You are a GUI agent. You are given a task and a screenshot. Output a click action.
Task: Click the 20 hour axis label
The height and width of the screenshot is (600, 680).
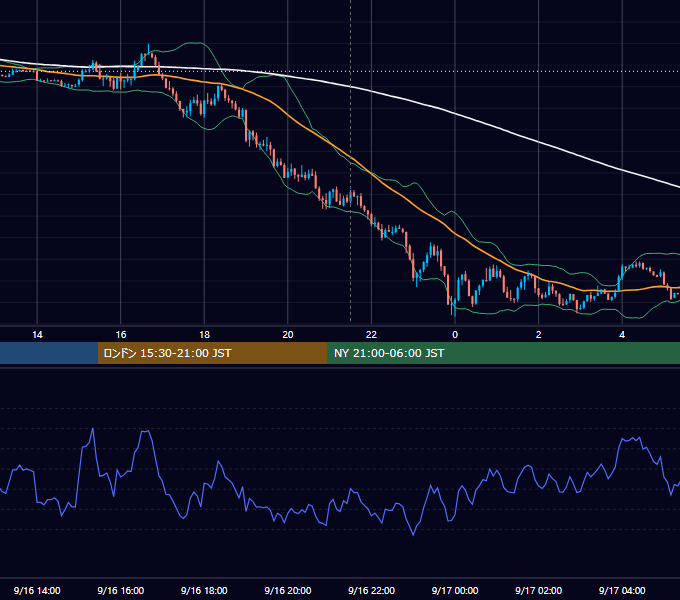click(x=288, y=335)
